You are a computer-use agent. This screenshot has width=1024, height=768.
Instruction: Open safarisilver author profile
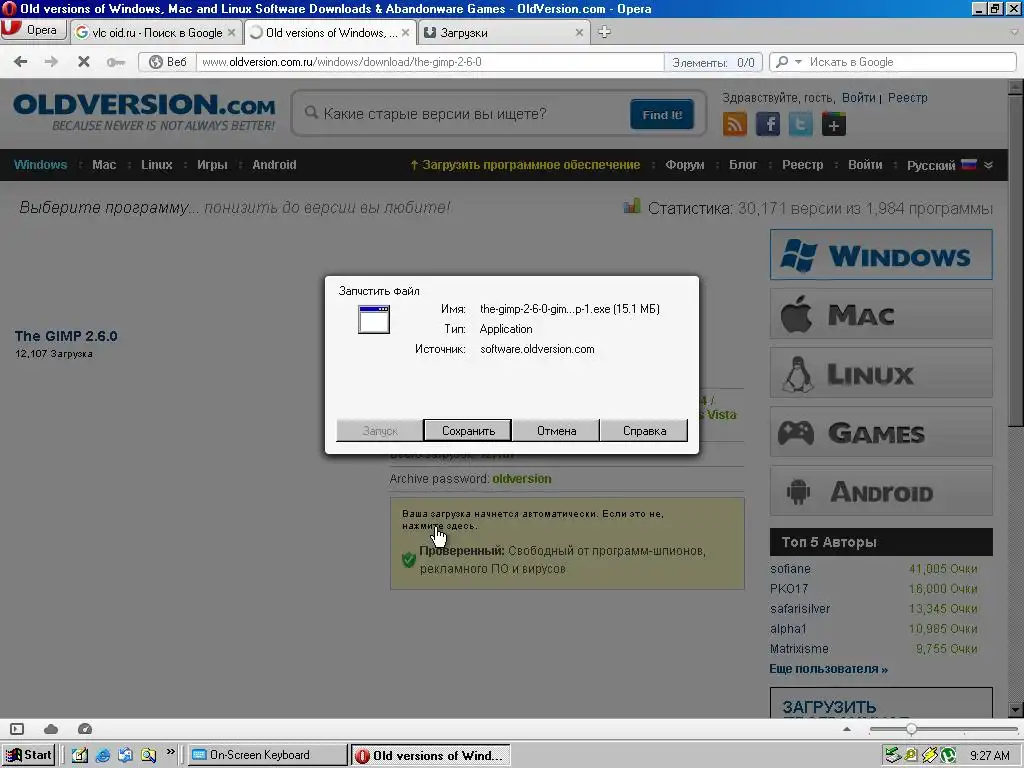pos(800,609)
